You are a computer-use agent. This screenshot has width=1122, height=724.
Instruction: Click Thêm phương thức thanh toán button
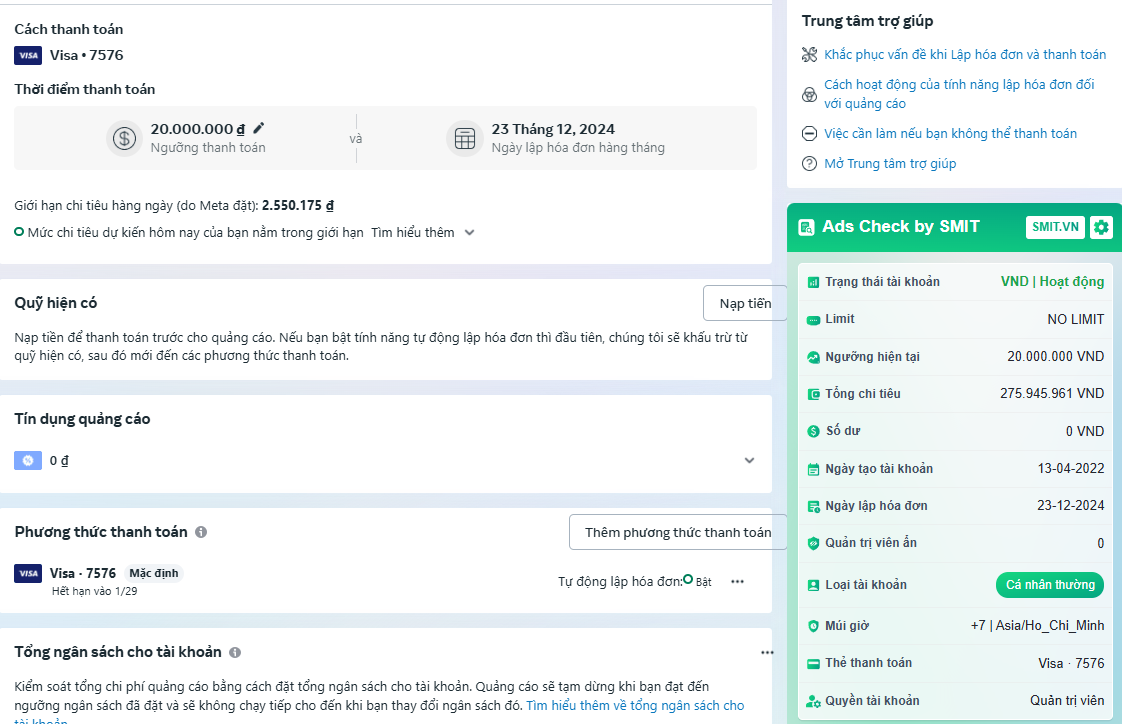[677, 532]
